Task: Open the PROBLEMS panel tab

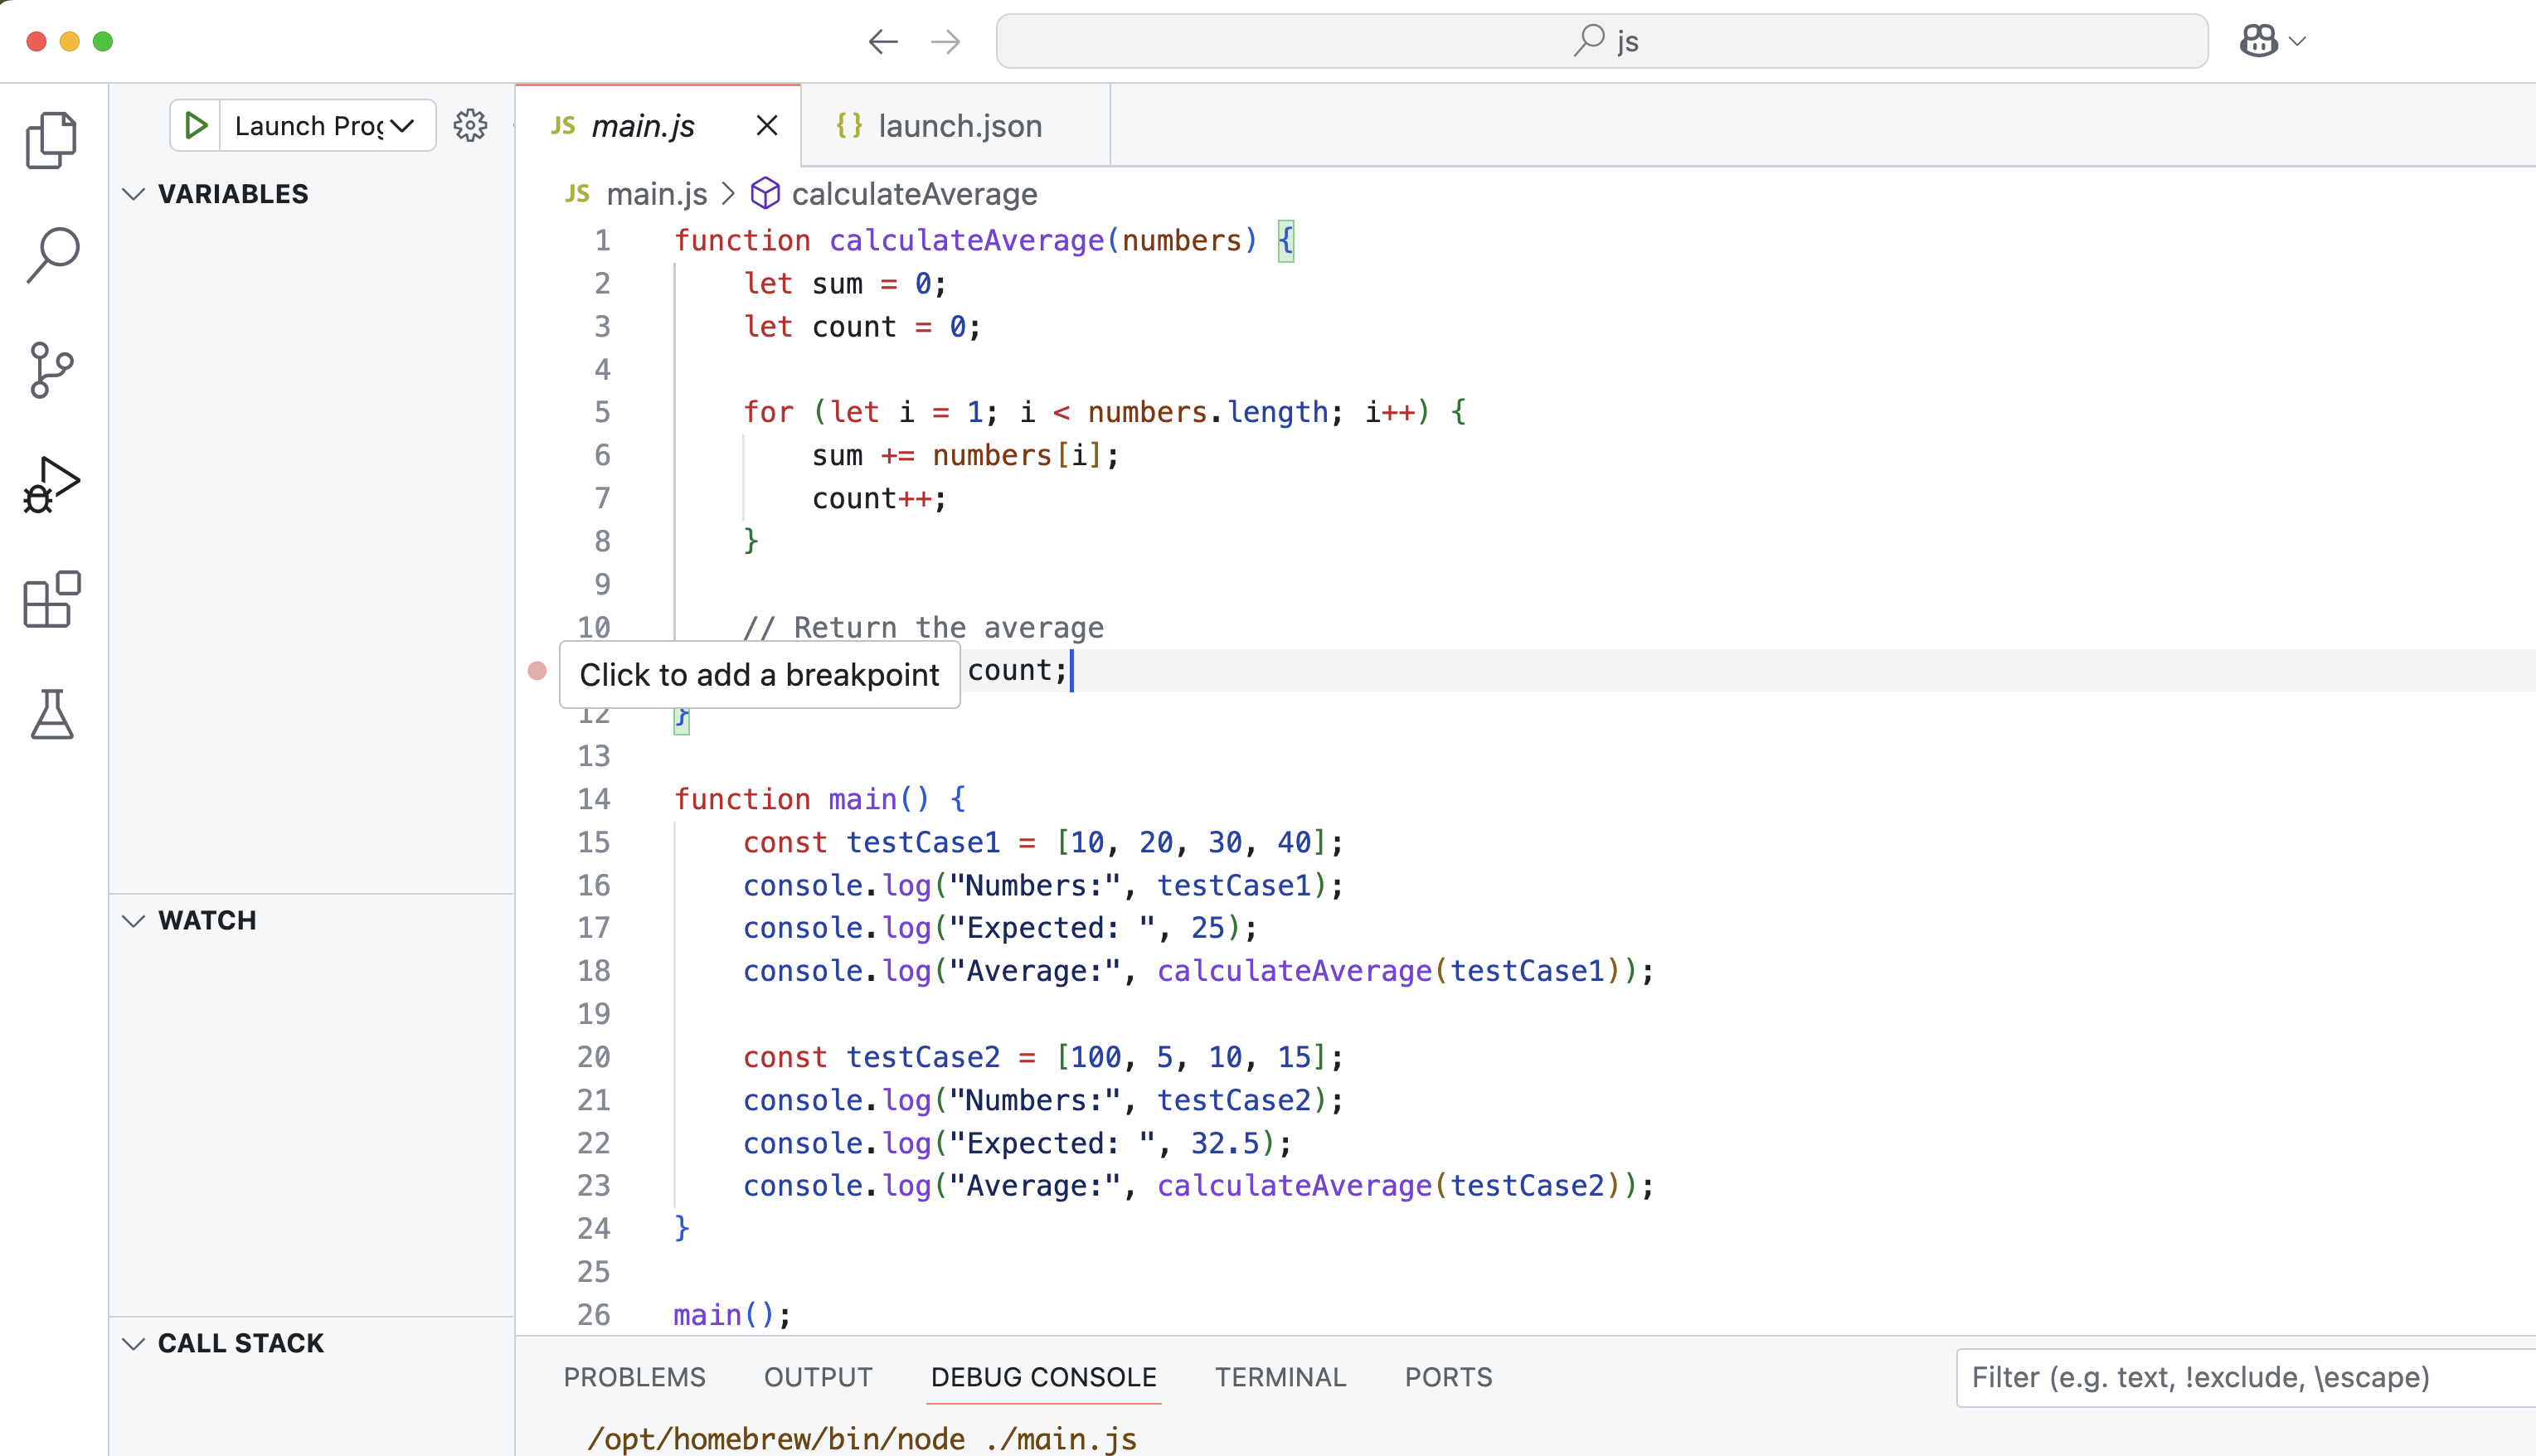Action: (x=634, y=1377)
